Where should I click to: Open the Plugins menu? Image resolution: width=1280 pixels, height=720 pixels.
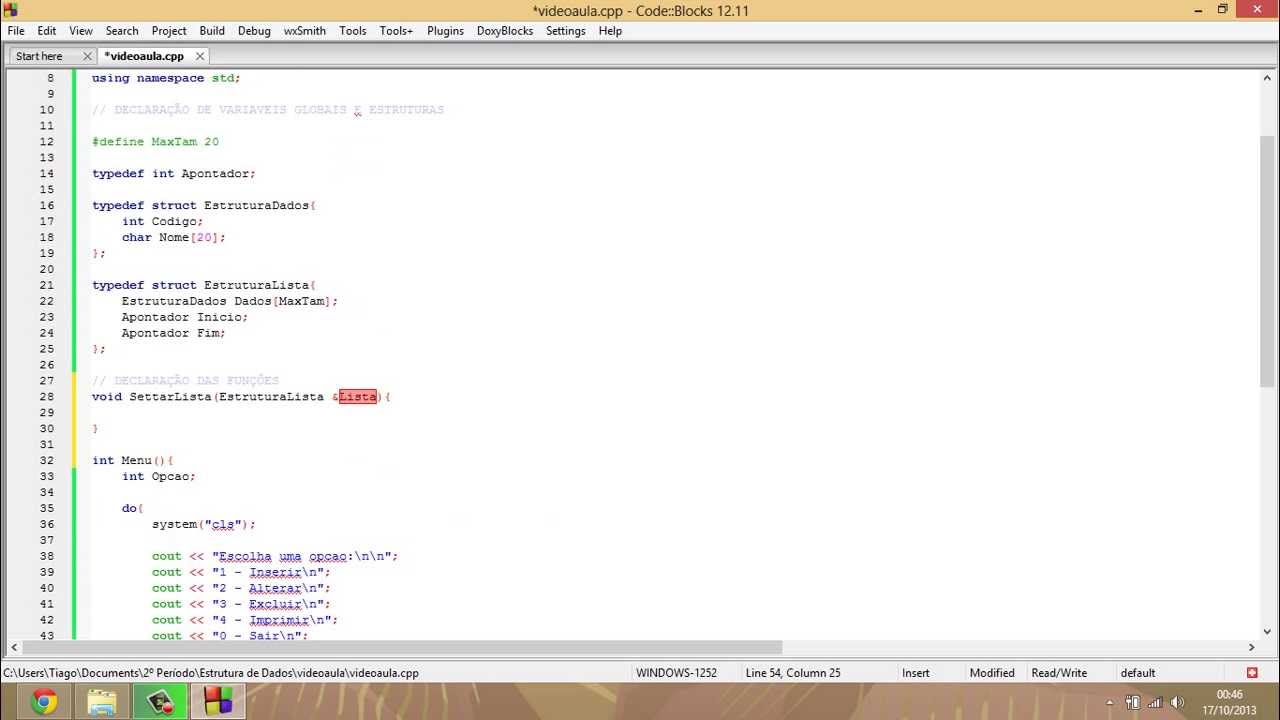[x=445, y=31]
